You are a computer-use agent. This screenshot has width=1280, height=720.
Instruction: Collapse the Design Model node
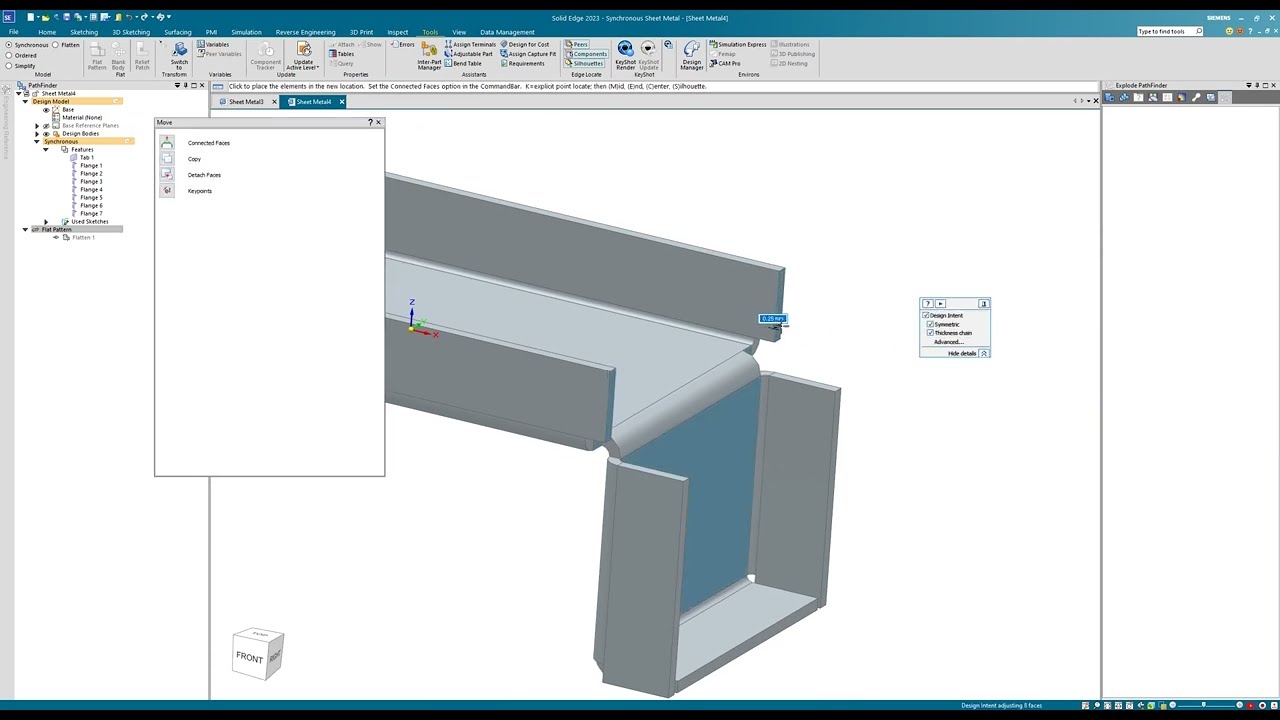[x=25, y=102]
